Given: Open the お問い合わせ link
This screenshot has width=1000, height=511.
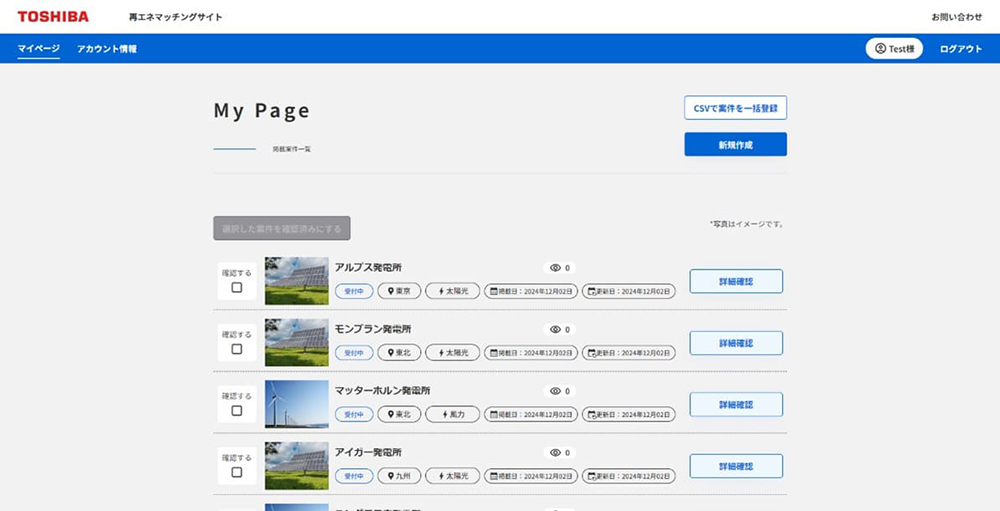Looking at the screenshot, I should pyautogui.click(x=956, y=17).
